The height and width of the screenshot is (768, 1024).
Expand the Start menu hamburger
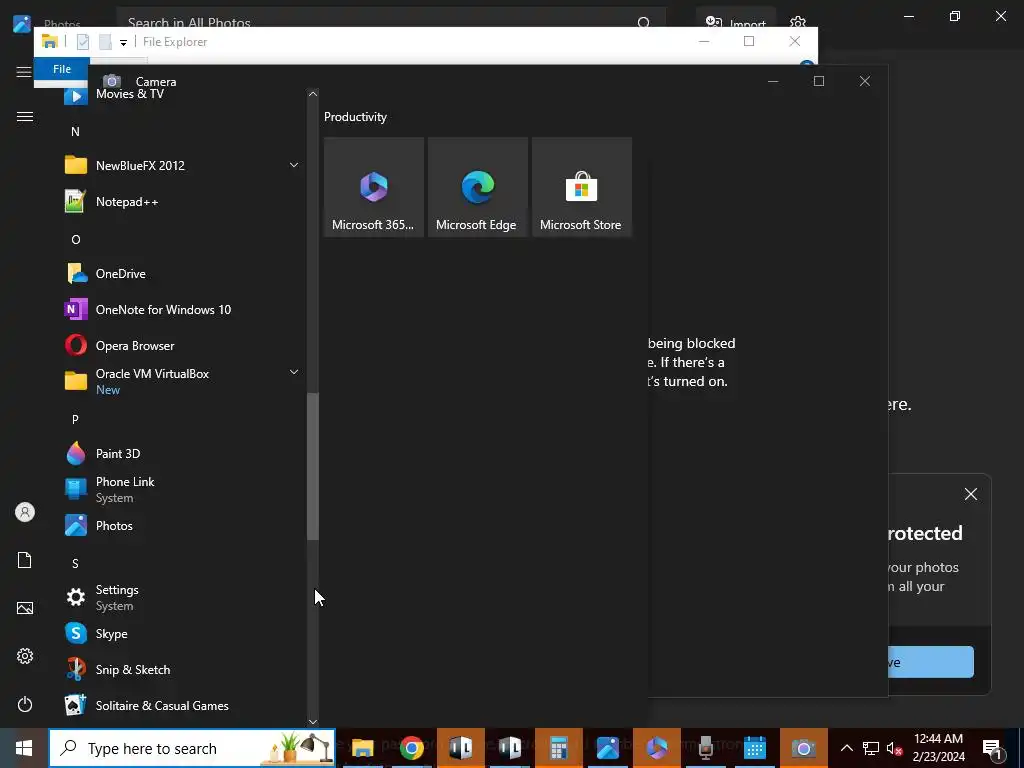pyautogui.click(x=25, y=116)
